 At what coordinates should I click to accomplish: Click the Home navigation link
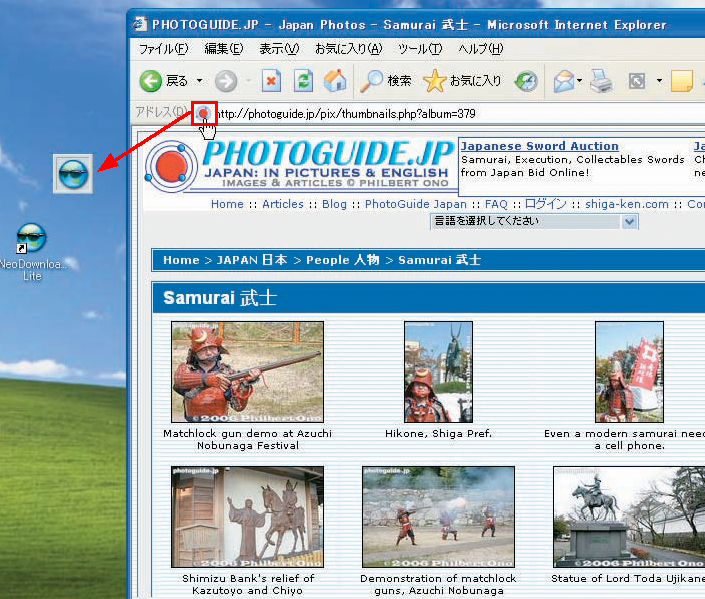coord(227,204)
